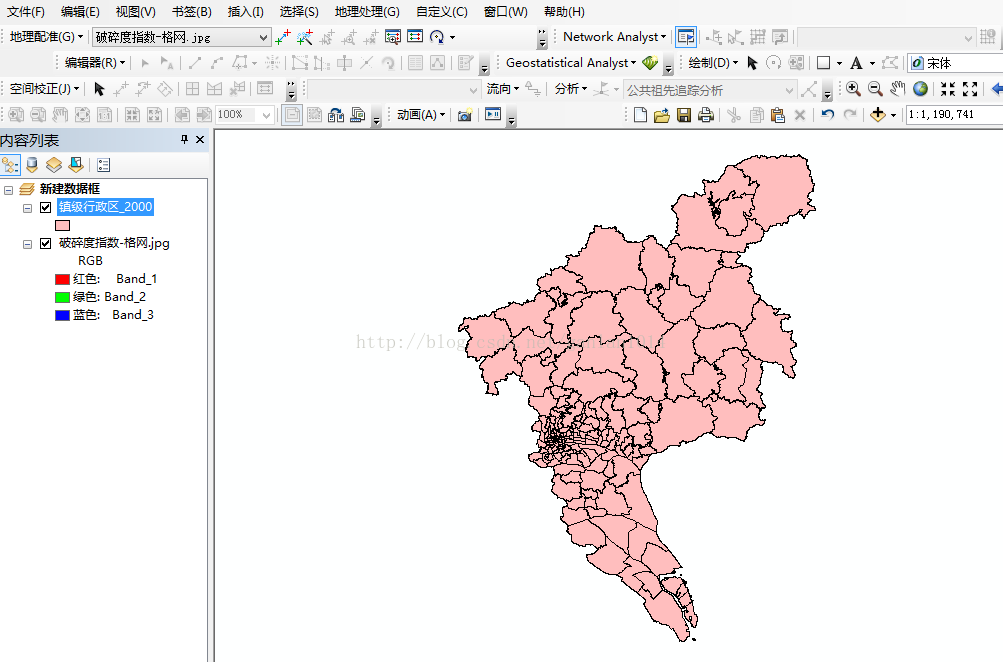Toggle auto-hide pin on 内容列表 panel
The image size is (1003, 662).
tap(184, 140)
